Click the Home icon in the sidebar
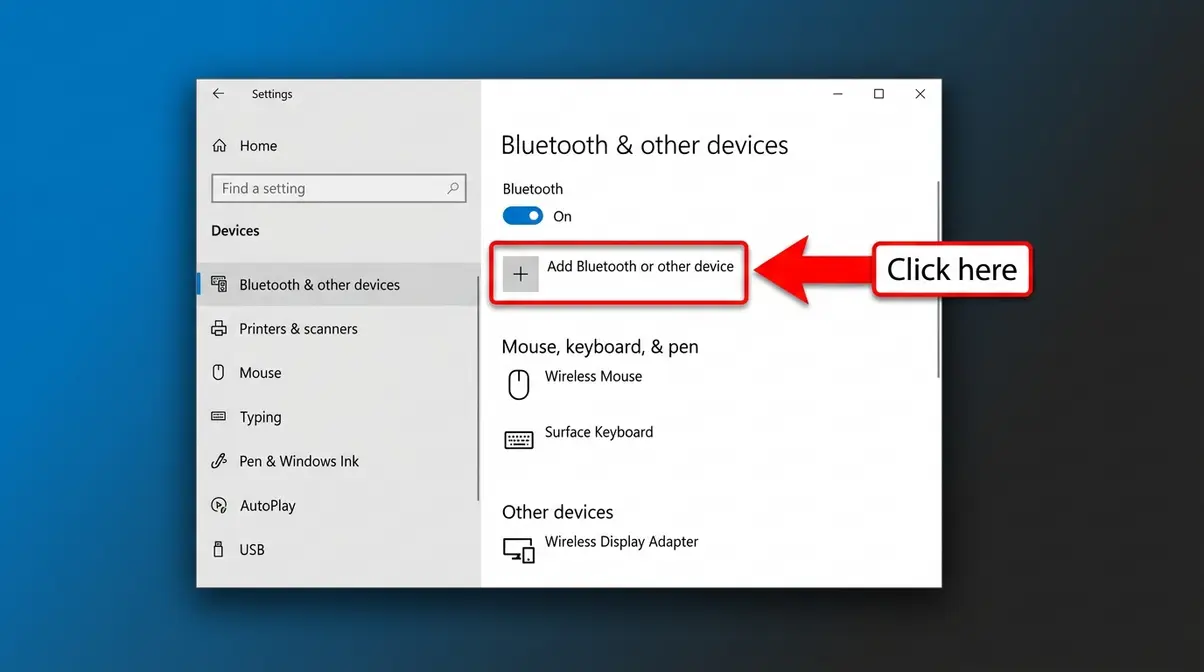Screen dimensions: 1204x672 click(x=220, y=146)
